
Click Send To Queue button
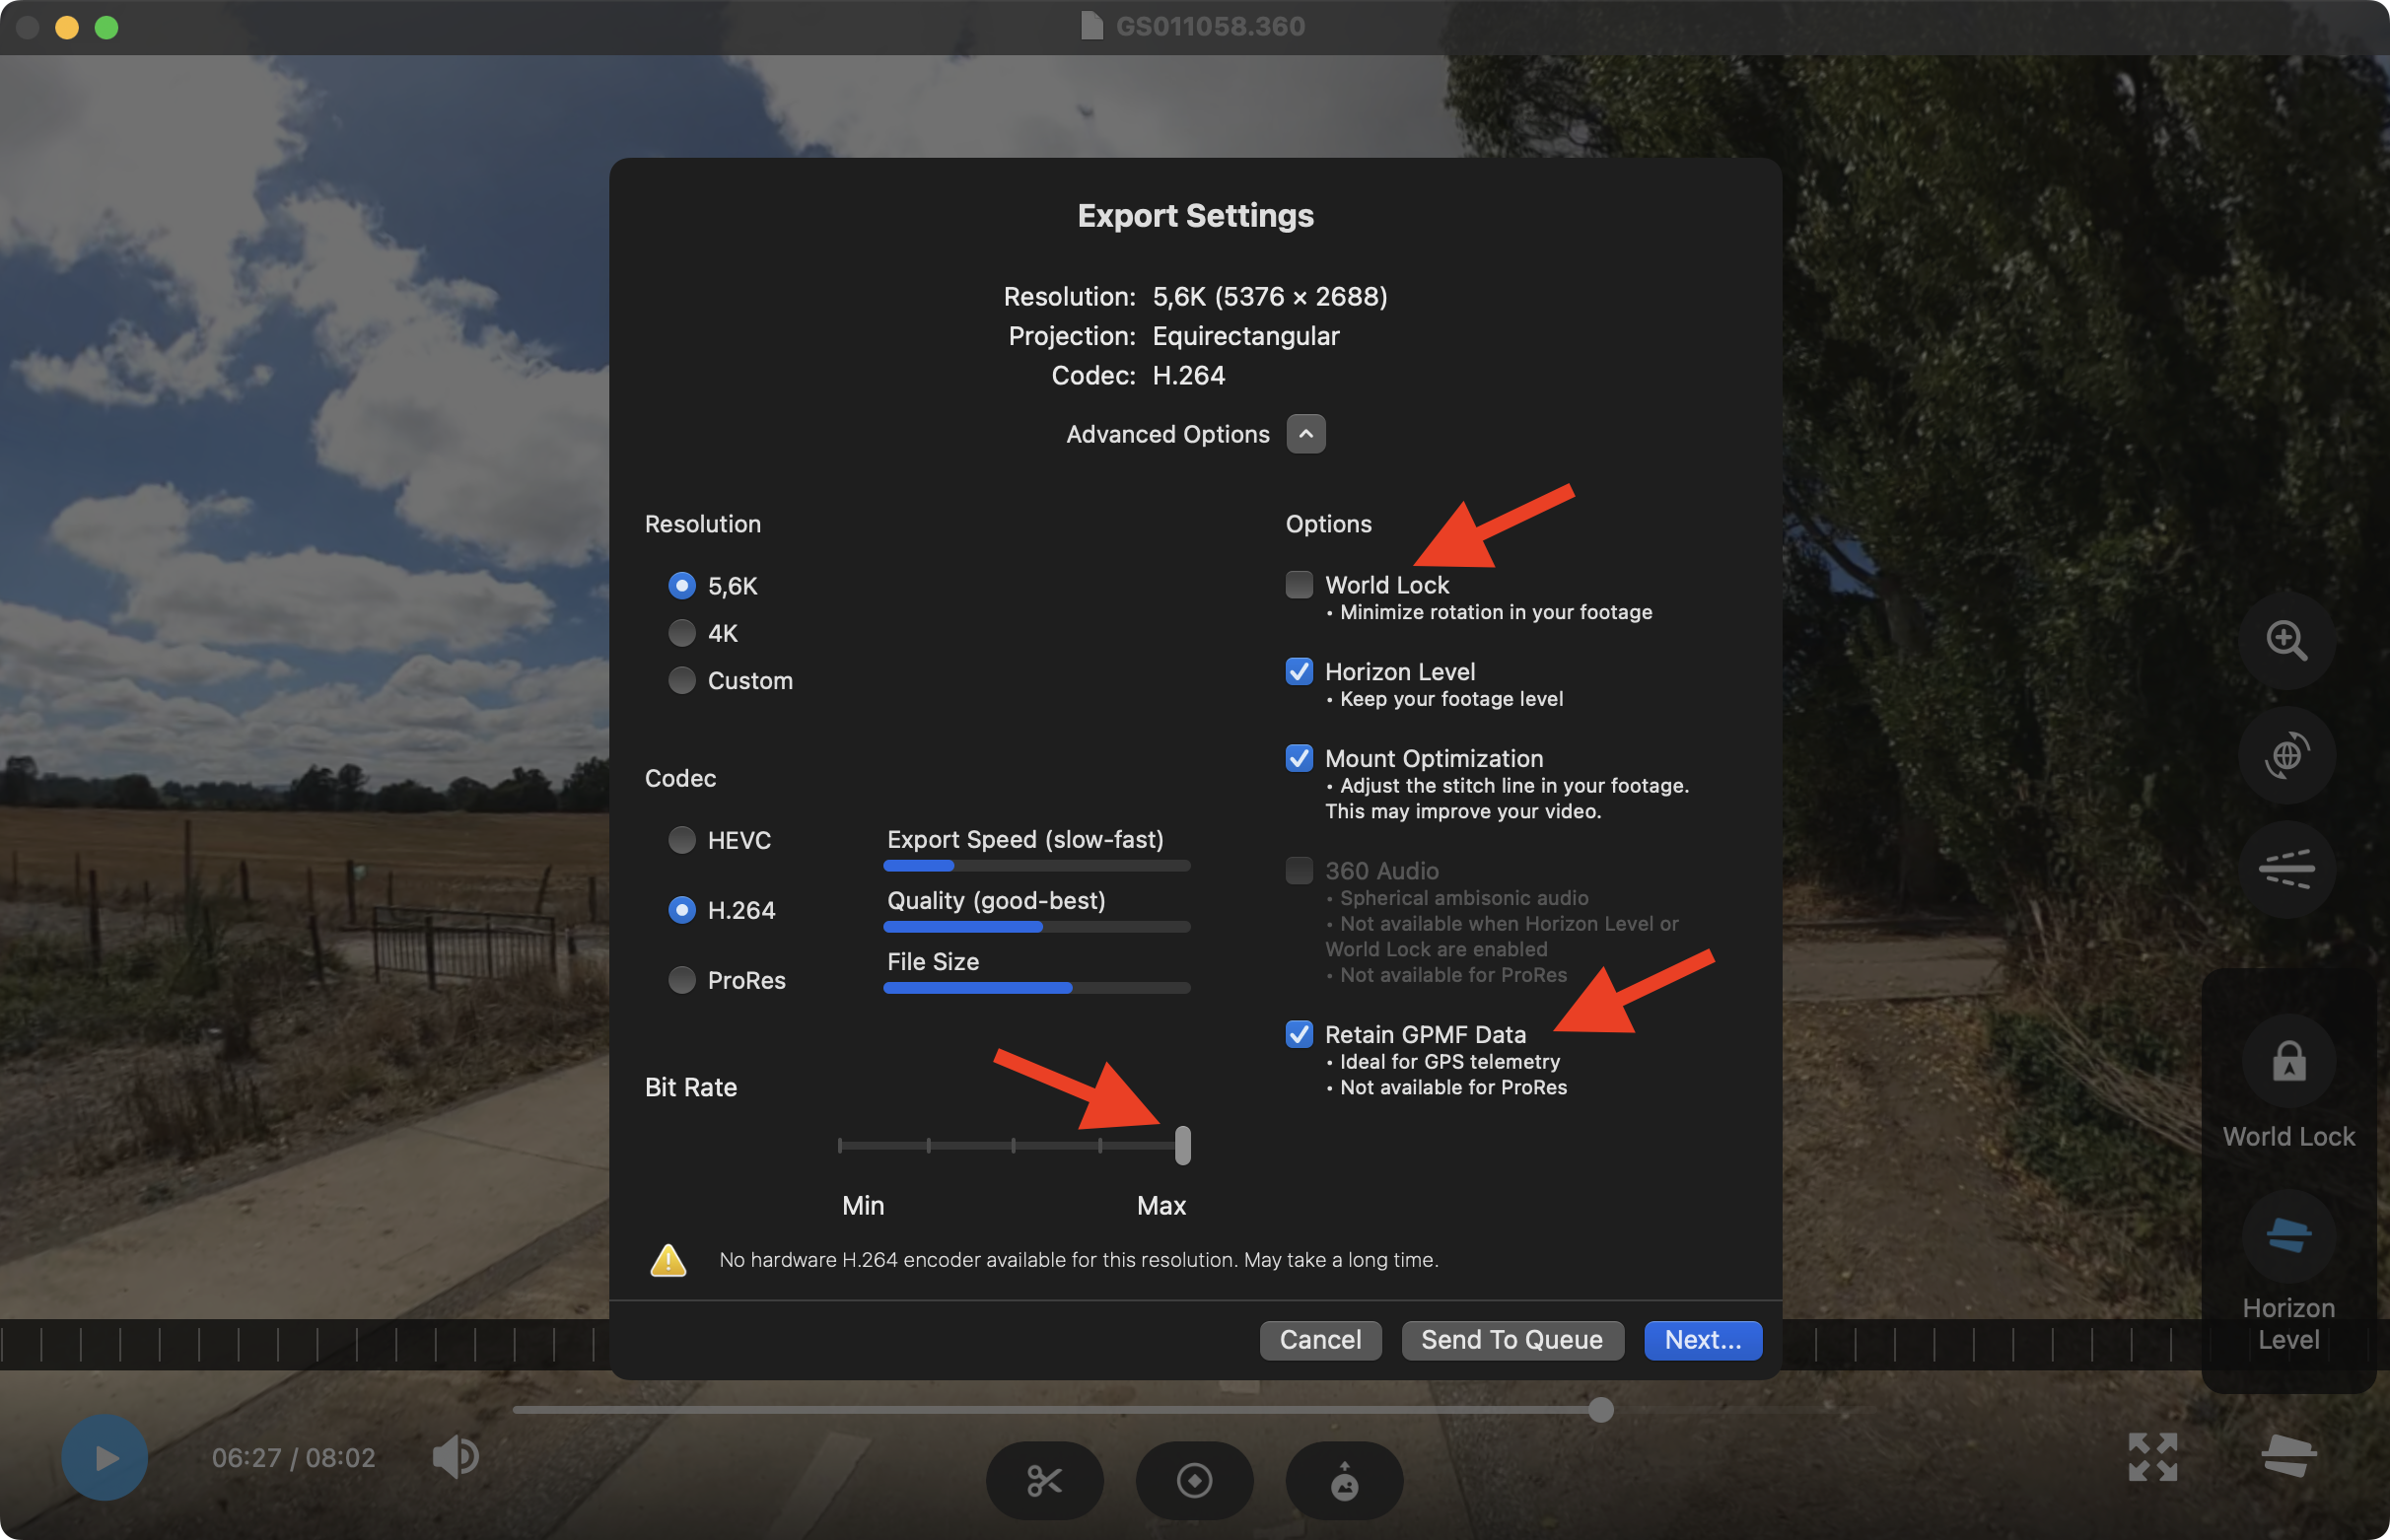pyautogui.click(x=1511, y=1340)
